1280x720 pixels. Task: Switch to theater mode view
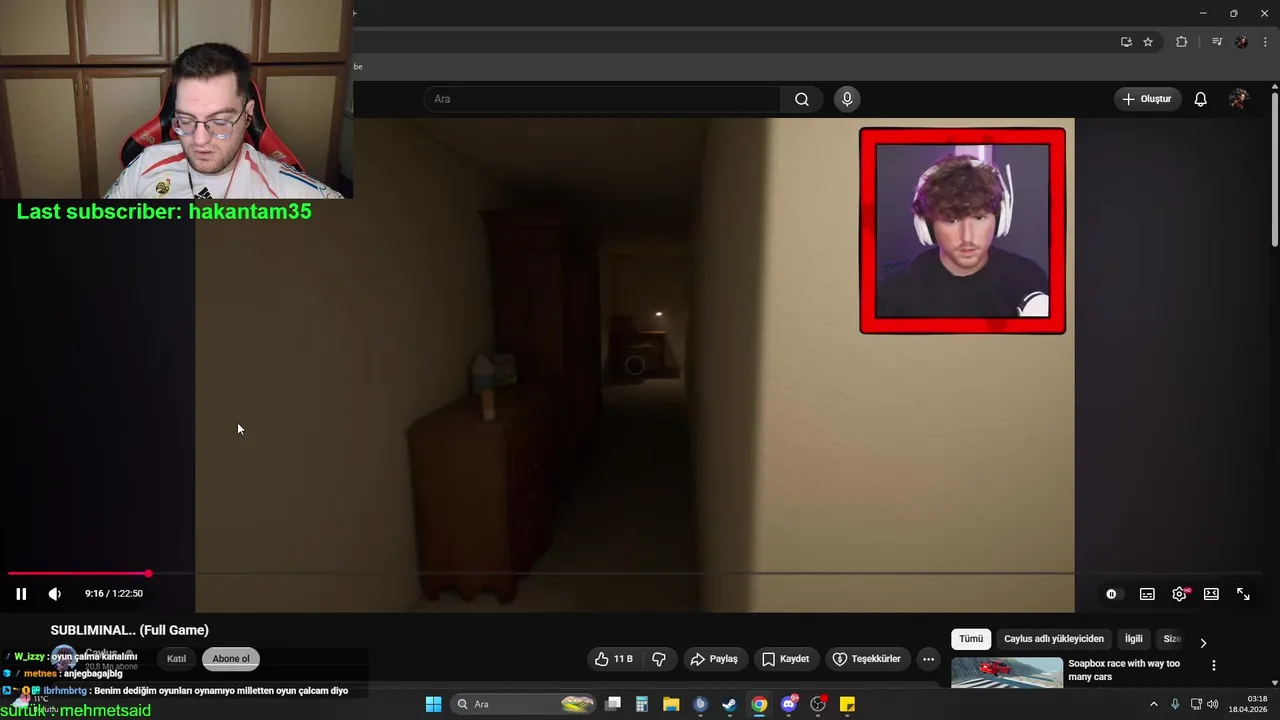1211,594
